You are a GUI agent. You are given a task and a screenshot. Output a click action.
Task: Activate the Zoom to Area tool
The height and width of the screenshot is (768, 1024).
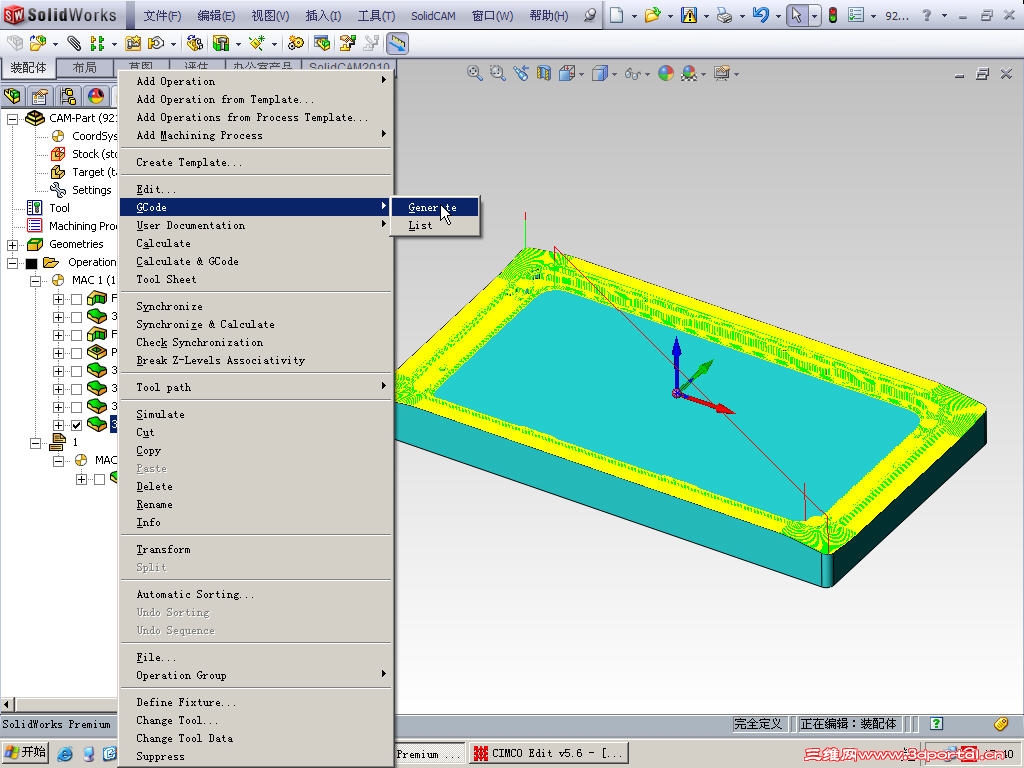tap(498, 73)
